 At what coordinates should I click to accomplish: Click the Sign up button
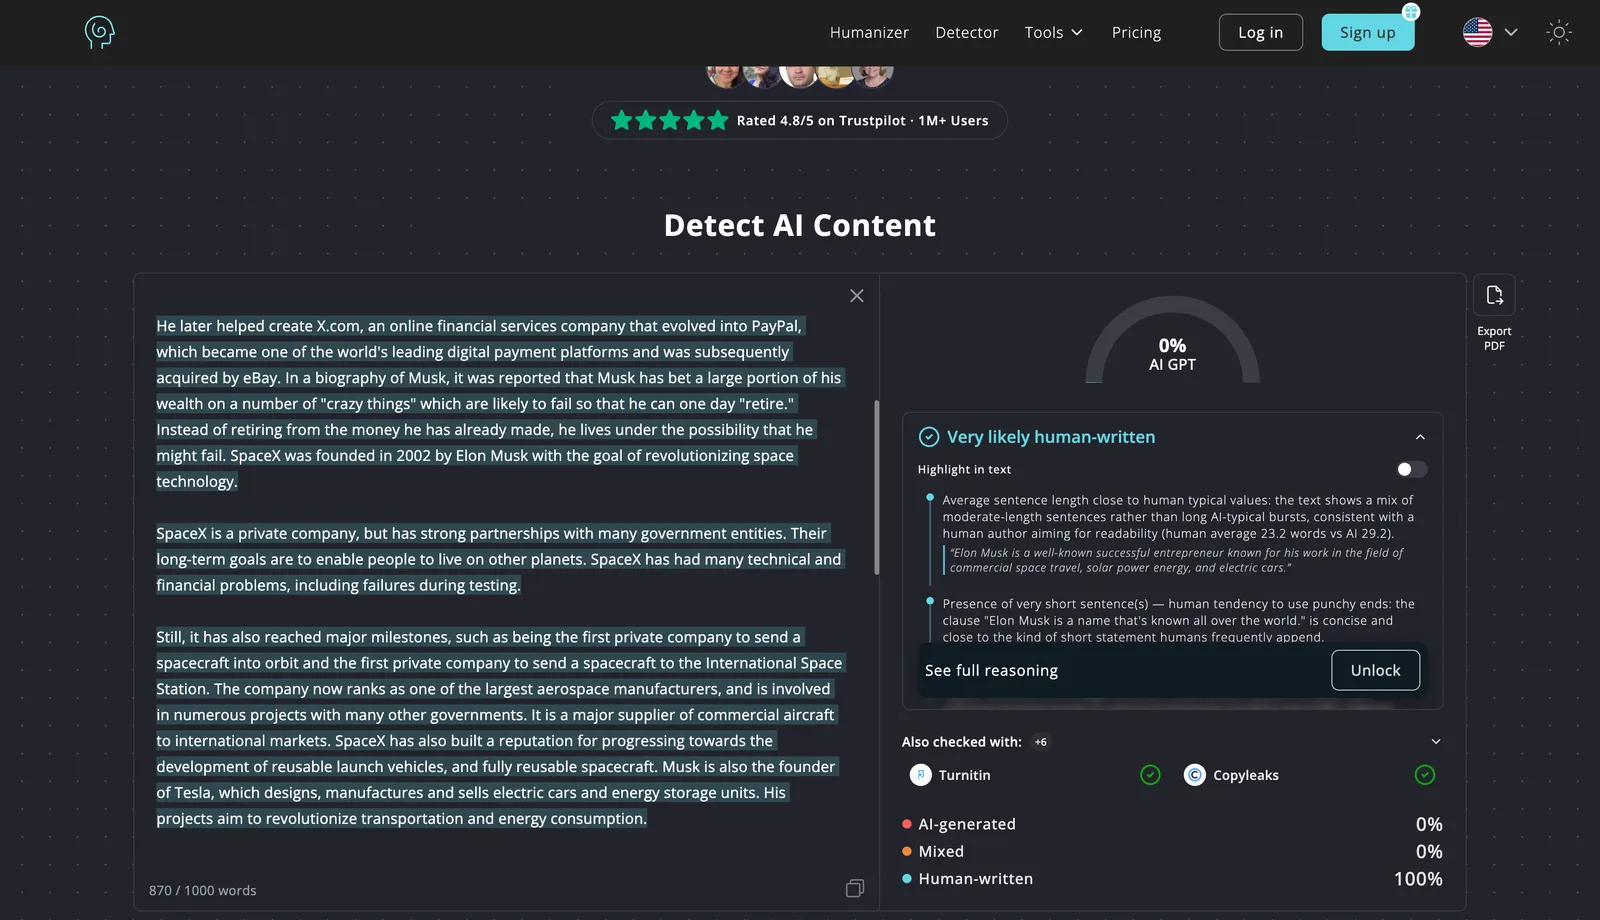[x=1367, y=32]
